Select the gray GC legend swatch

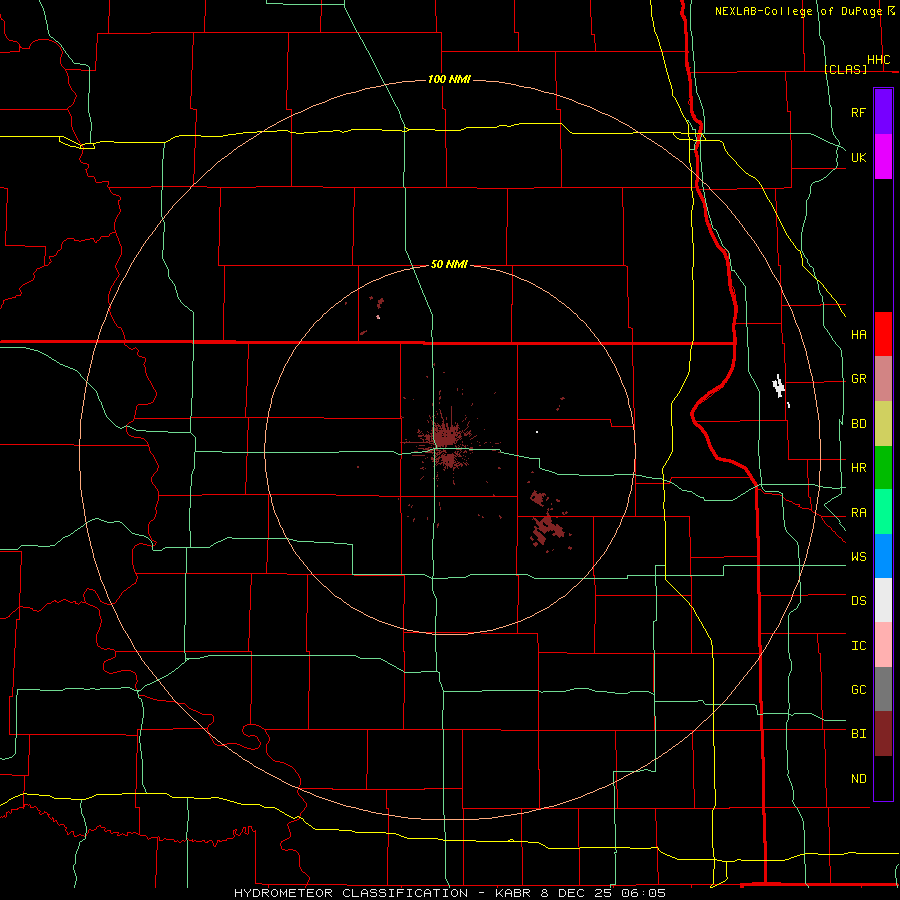pos(883,689)
